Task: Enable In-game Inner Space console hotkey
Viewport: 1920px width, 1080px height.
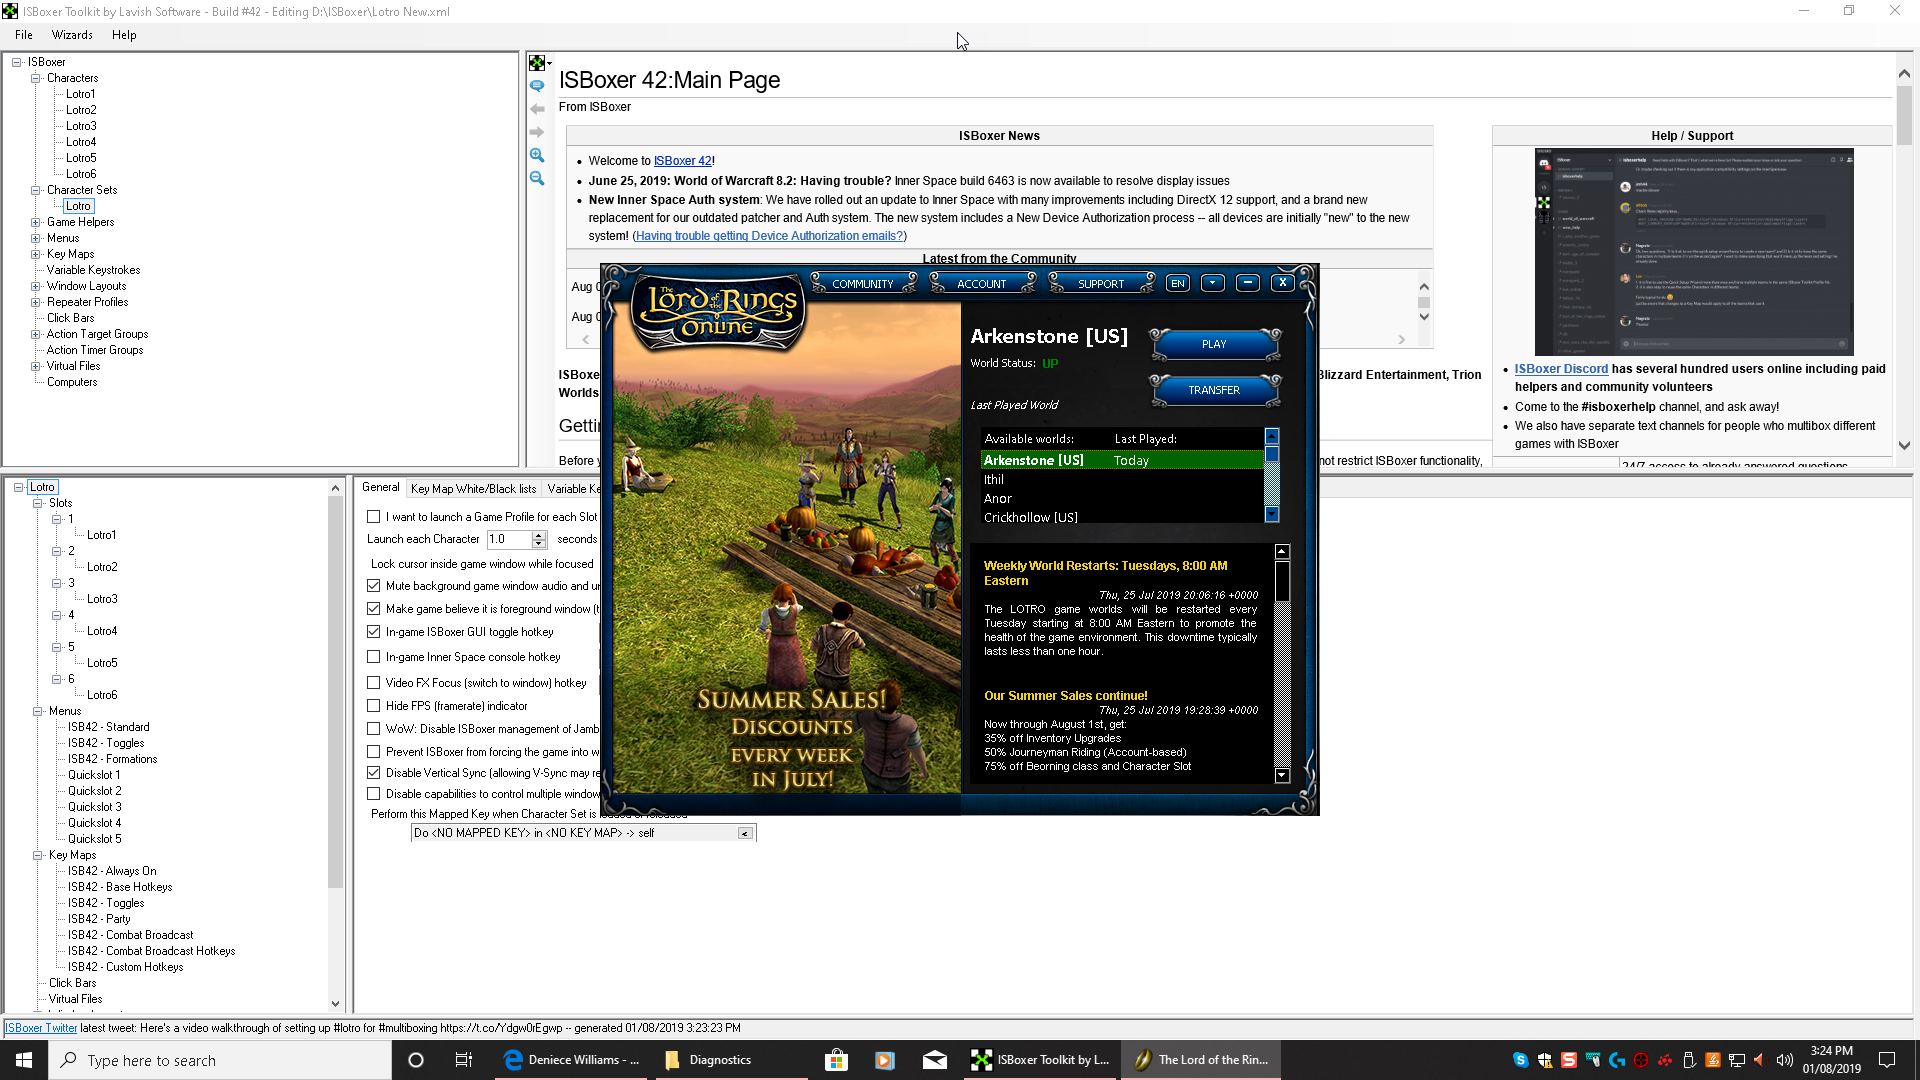Action: tap(373, 657)
